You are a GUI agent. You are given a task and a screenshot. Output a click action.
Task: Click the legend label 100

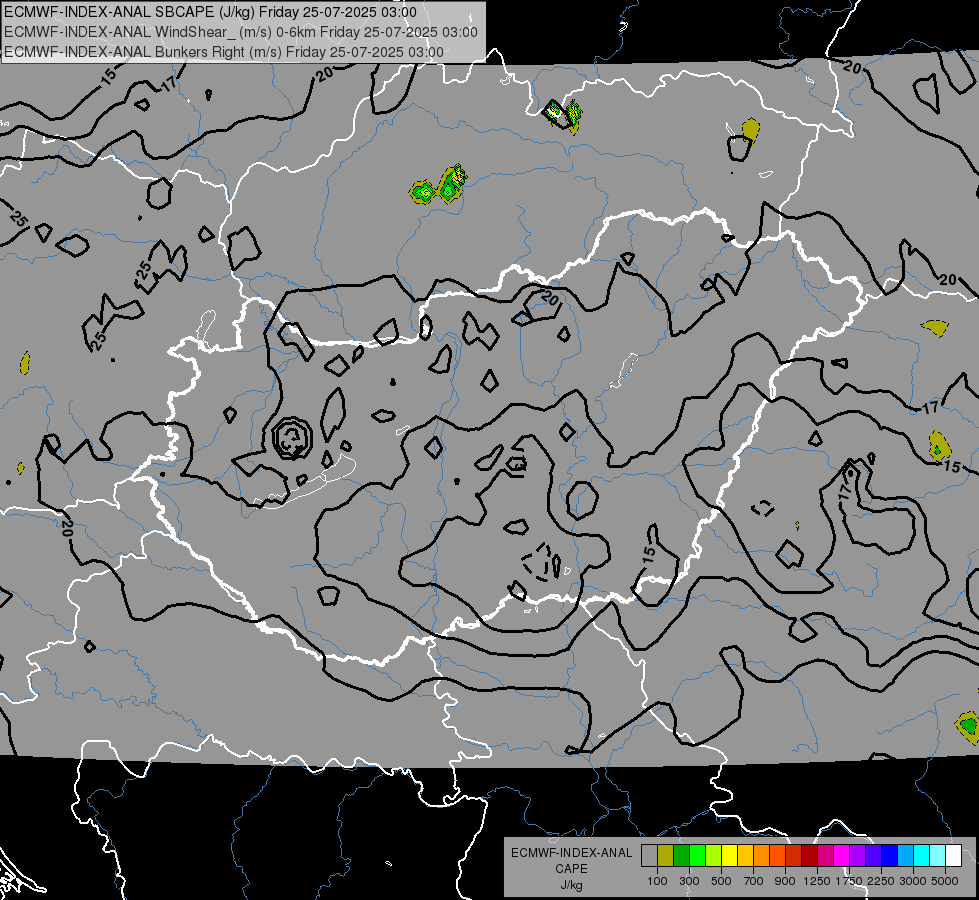click(x=657, y=881)
